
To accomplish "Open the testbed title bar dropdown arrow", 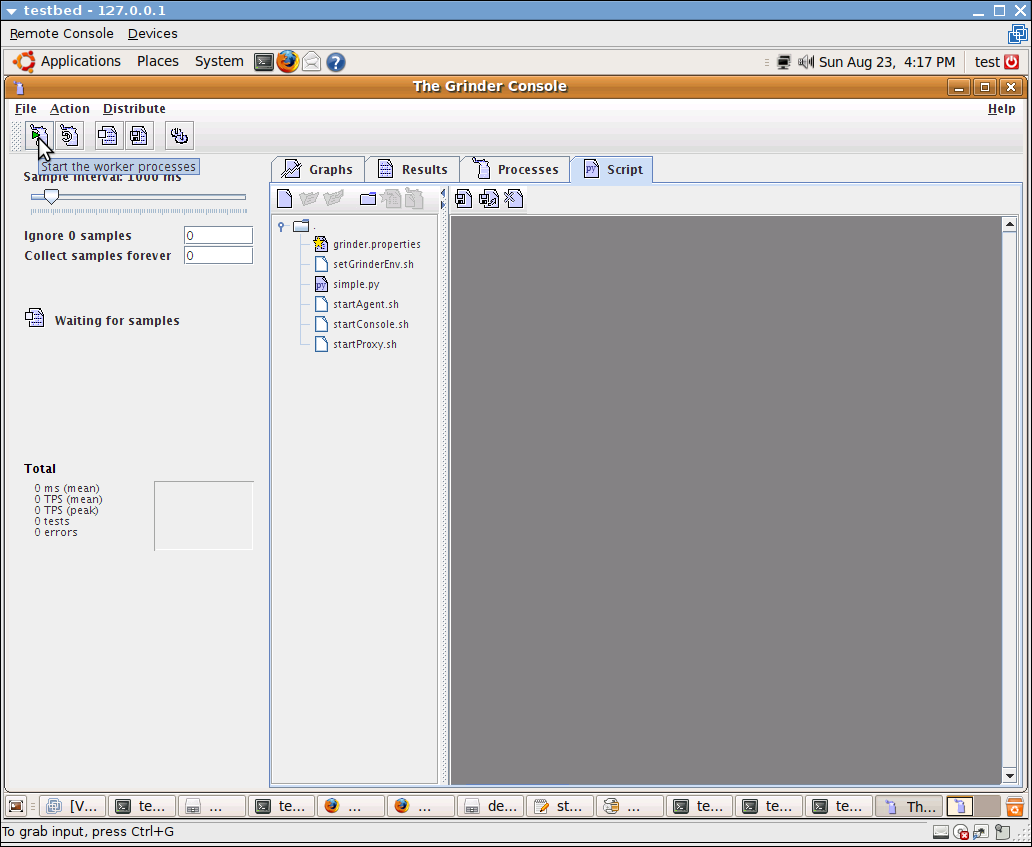I will point(11,11).
